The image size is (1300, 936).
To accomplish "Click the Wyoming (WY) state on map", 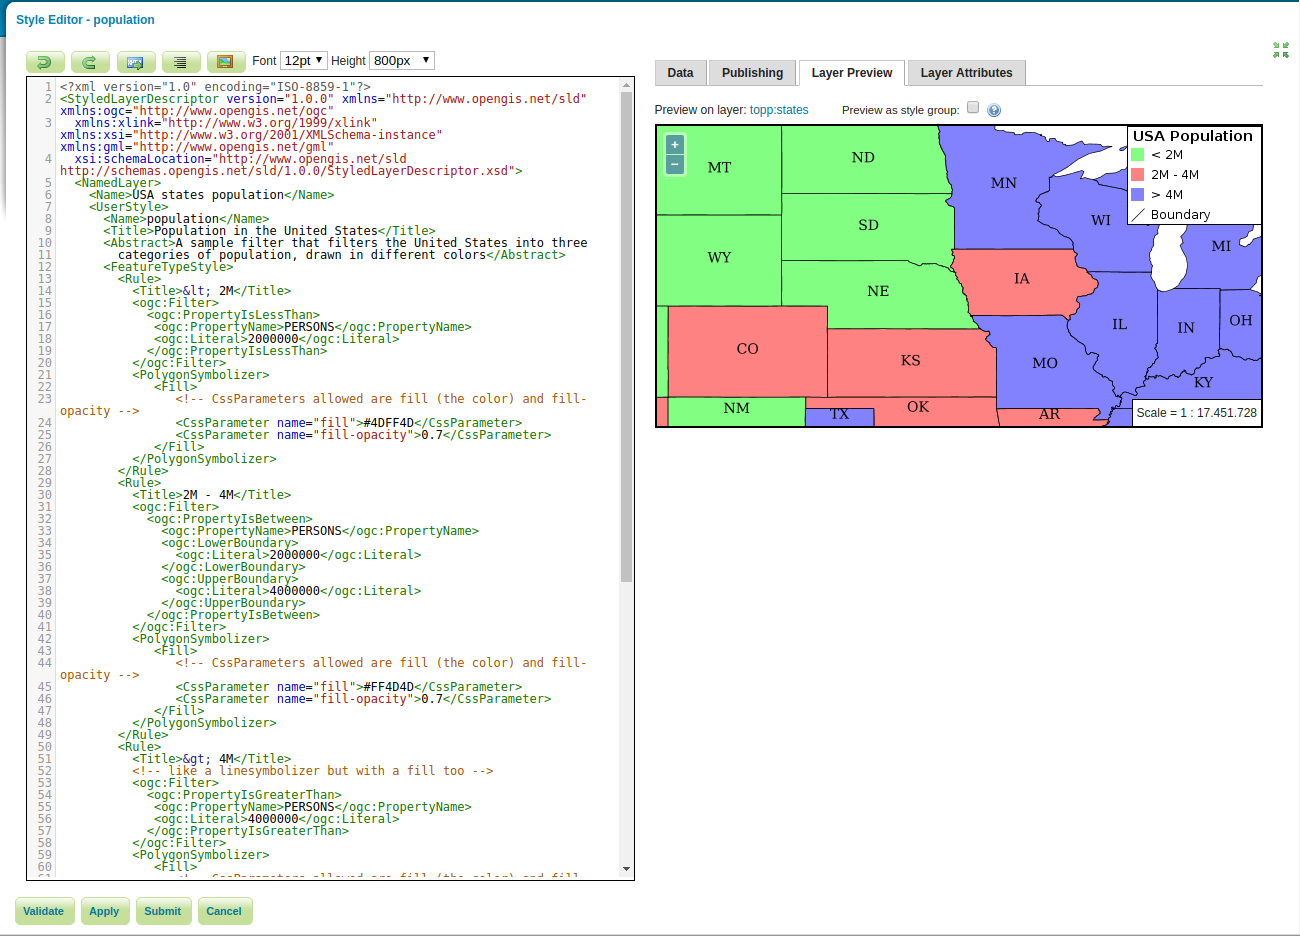I will point(719,258).
